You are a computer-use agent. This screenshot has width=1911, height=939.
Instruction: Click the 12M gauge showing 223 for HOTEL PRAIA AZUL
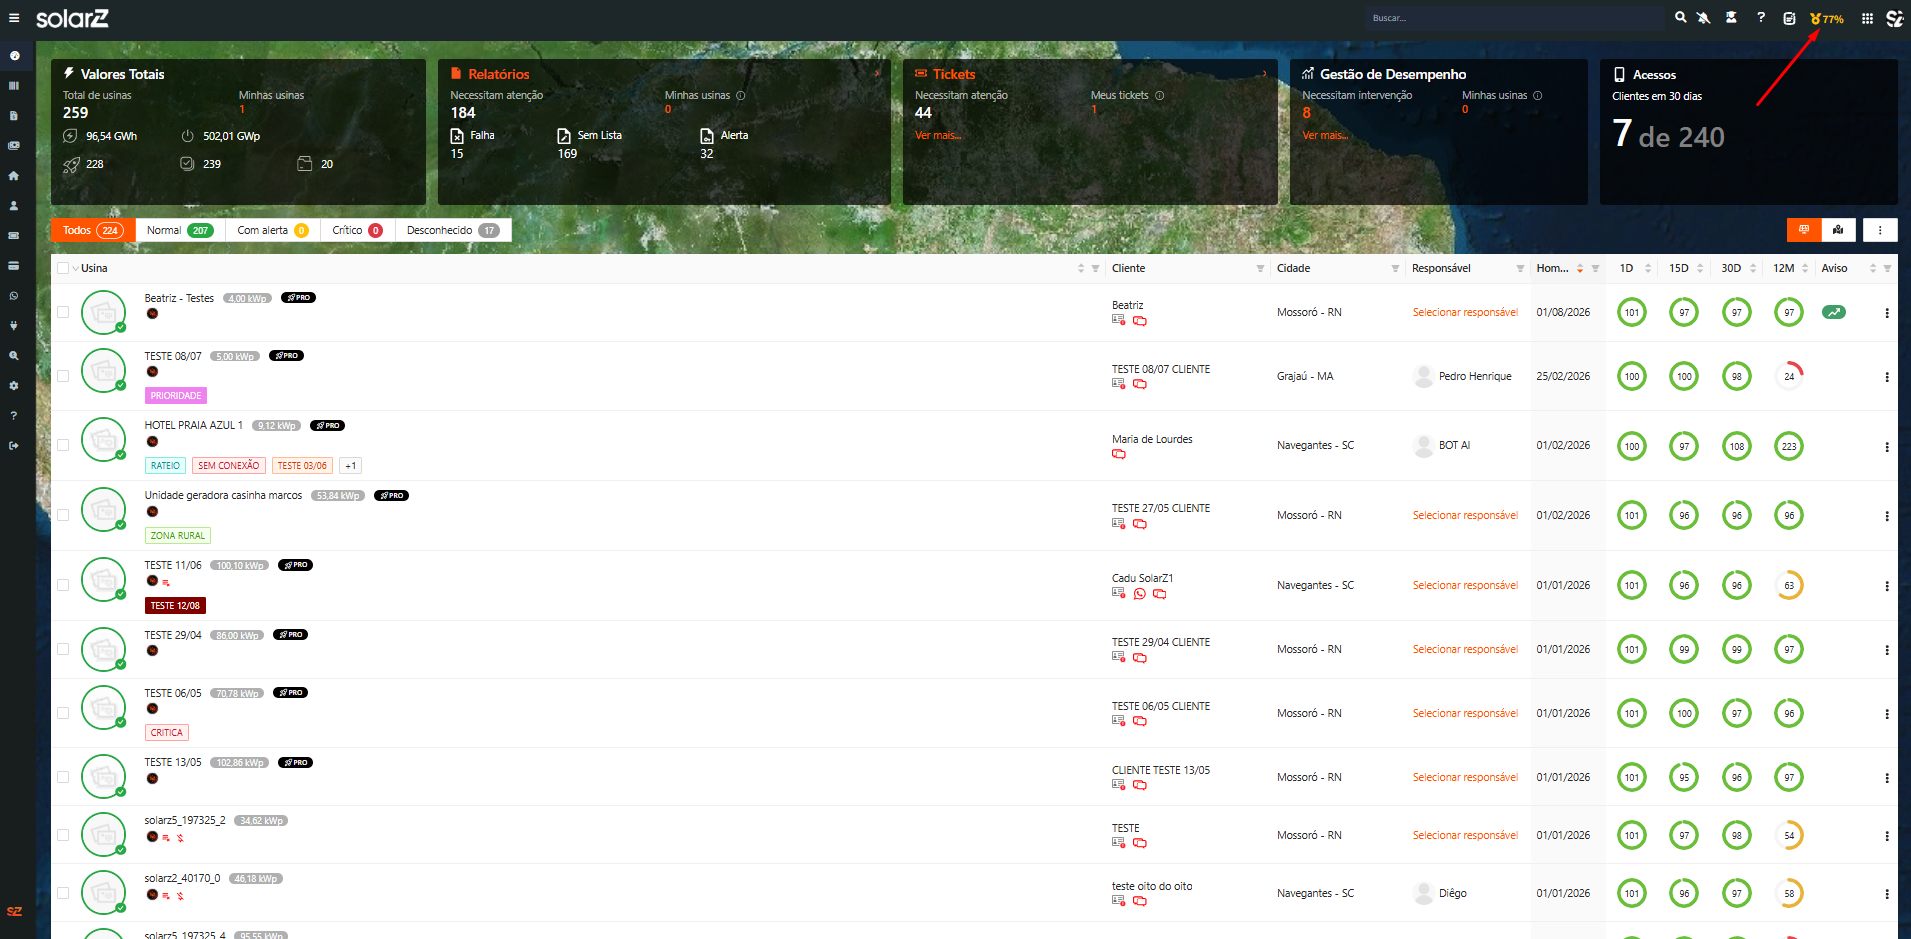tap(1789, 446)
